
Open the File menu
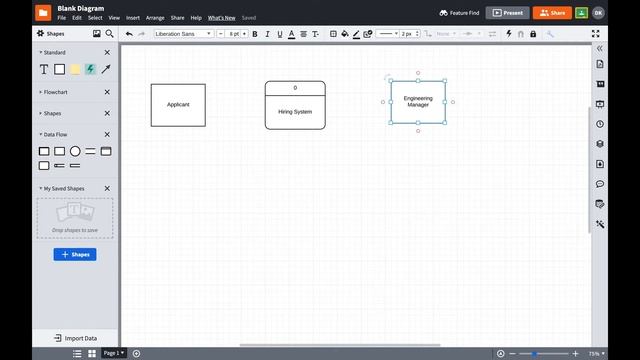[62, 18]
